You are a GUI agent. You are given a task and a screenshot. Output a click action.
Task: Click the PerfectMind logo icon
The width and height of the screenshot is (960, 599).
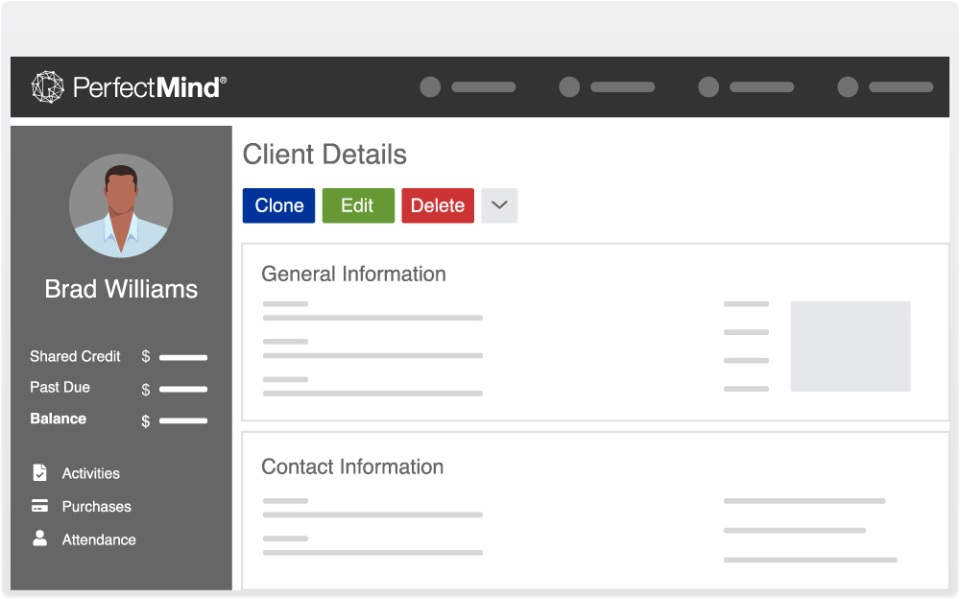pos(48,87)
